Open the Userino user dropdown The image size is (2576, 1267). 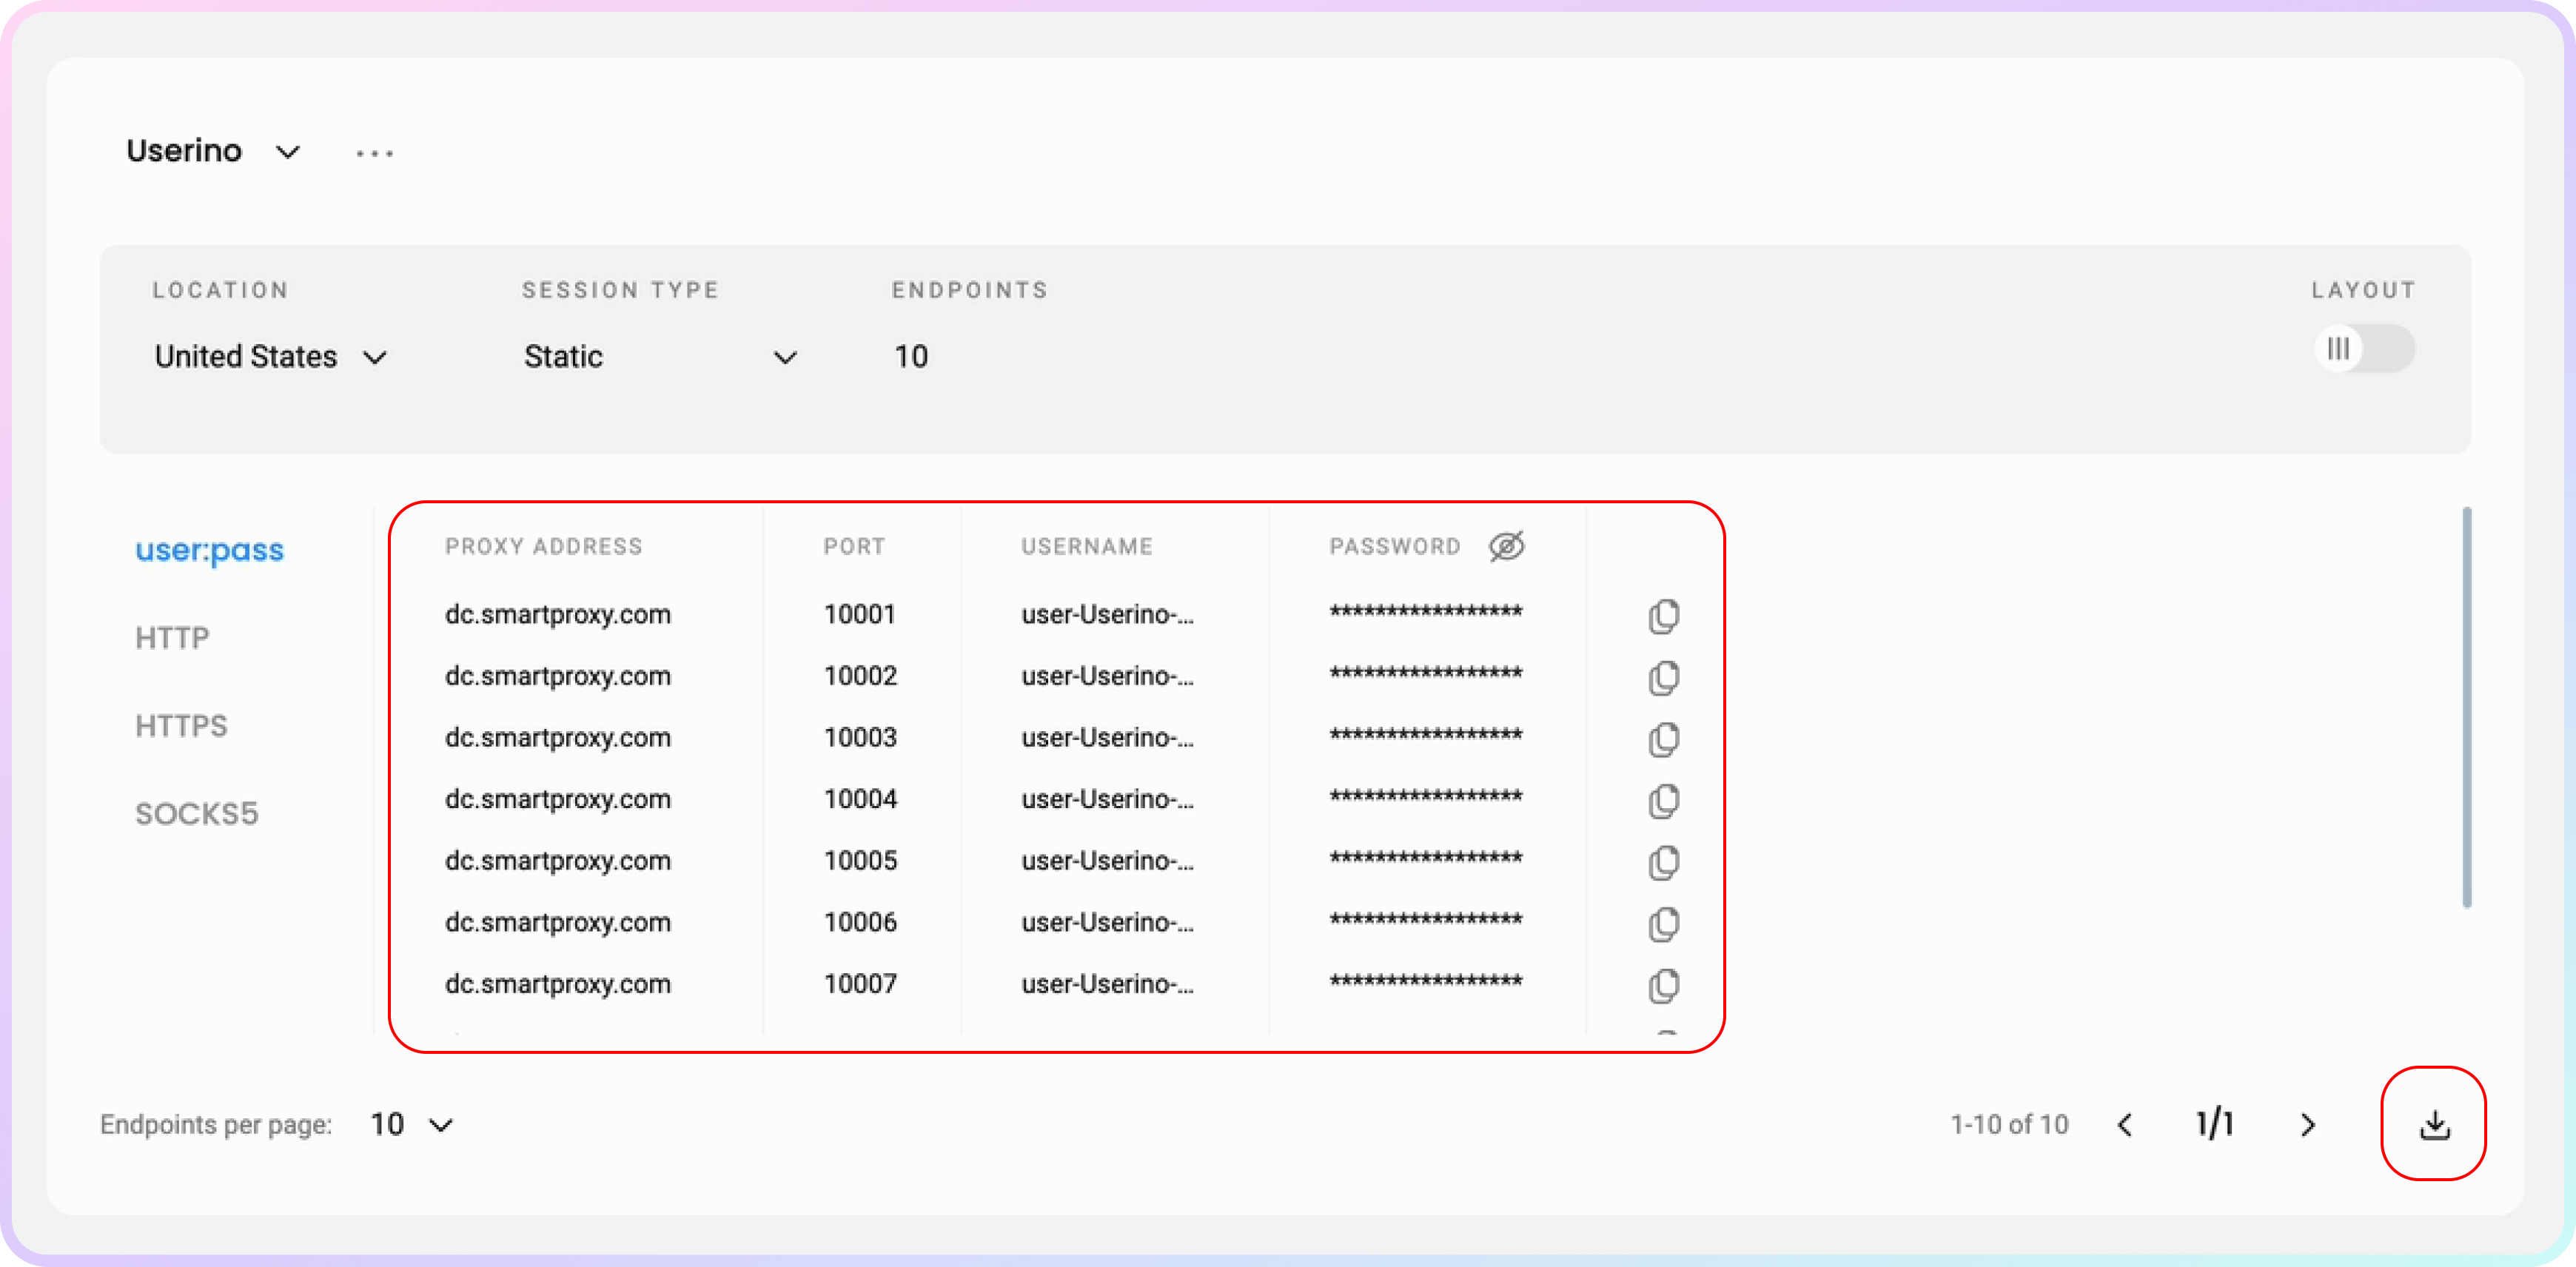pyautogui.click(x=213, y=151)
